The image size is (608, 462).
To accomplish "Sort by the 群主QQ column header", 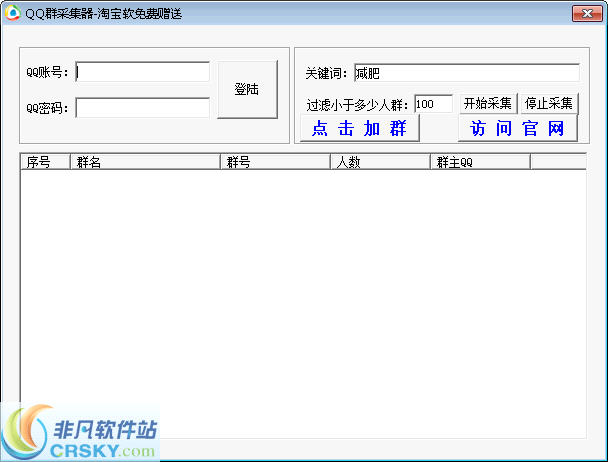I will point(480,162).
